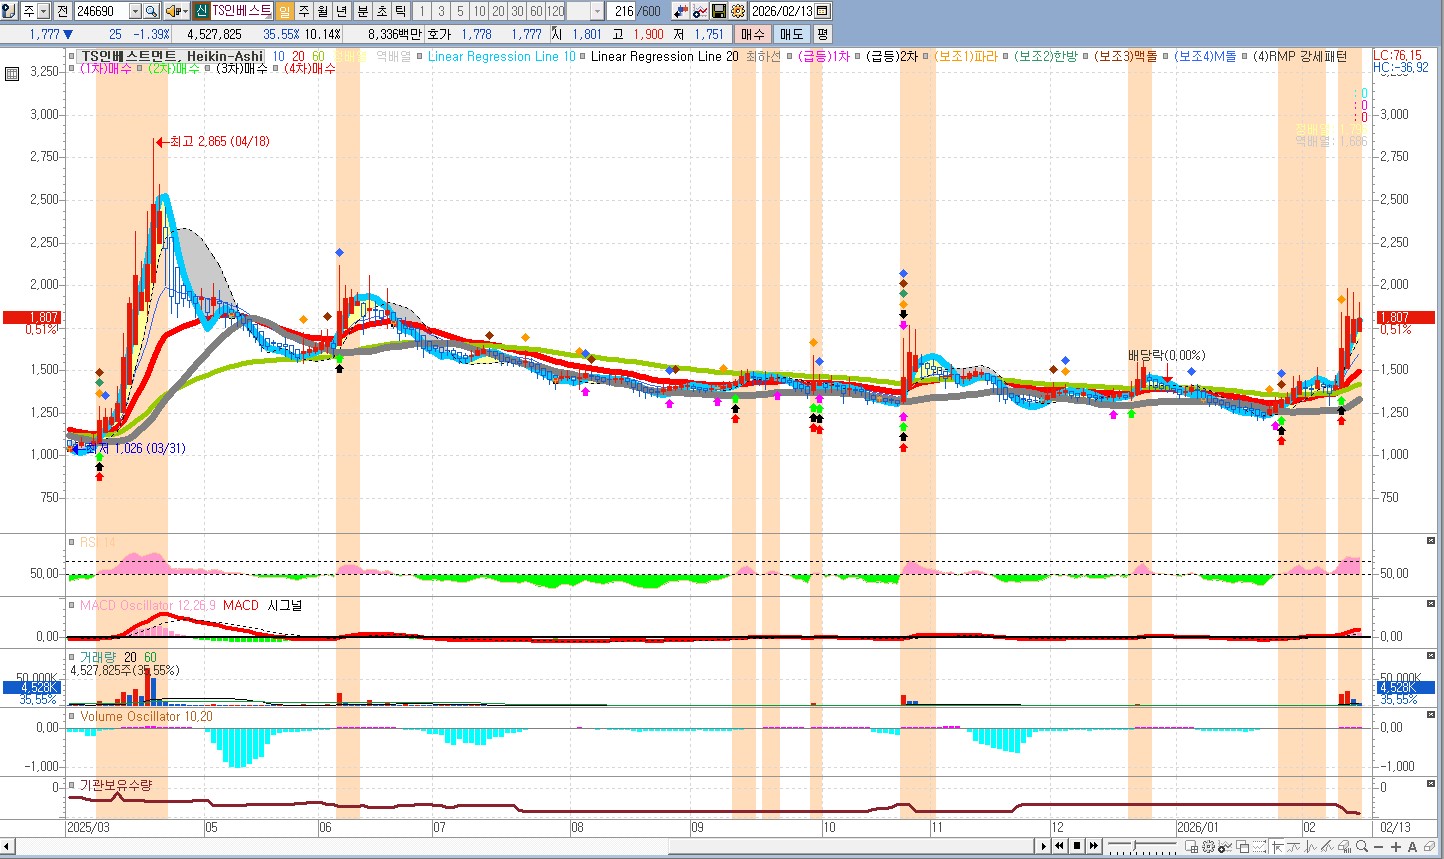Click the 매도 sell button
The image size is (1444, 859).
point(791,34)
